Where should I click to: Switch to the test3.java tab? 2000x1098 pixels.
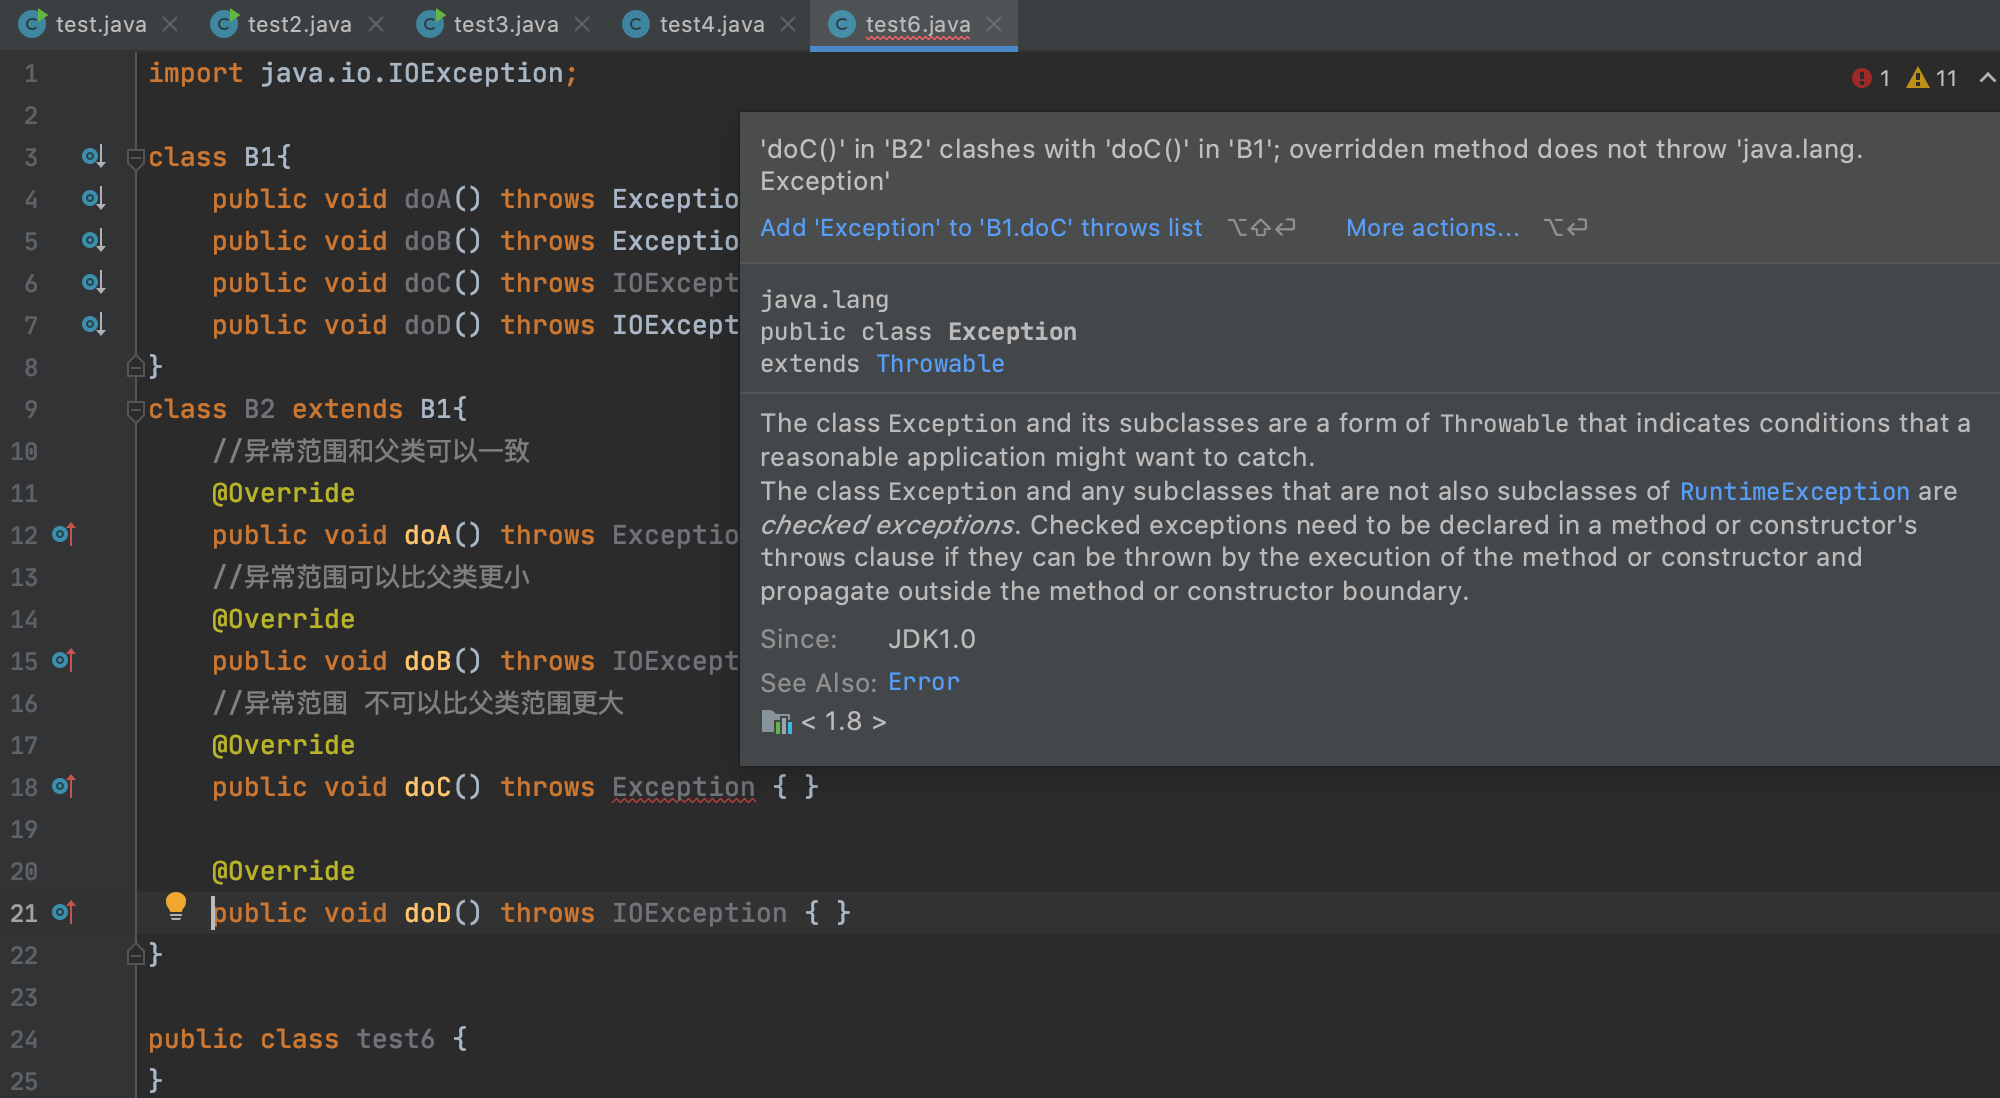[505, 24]
